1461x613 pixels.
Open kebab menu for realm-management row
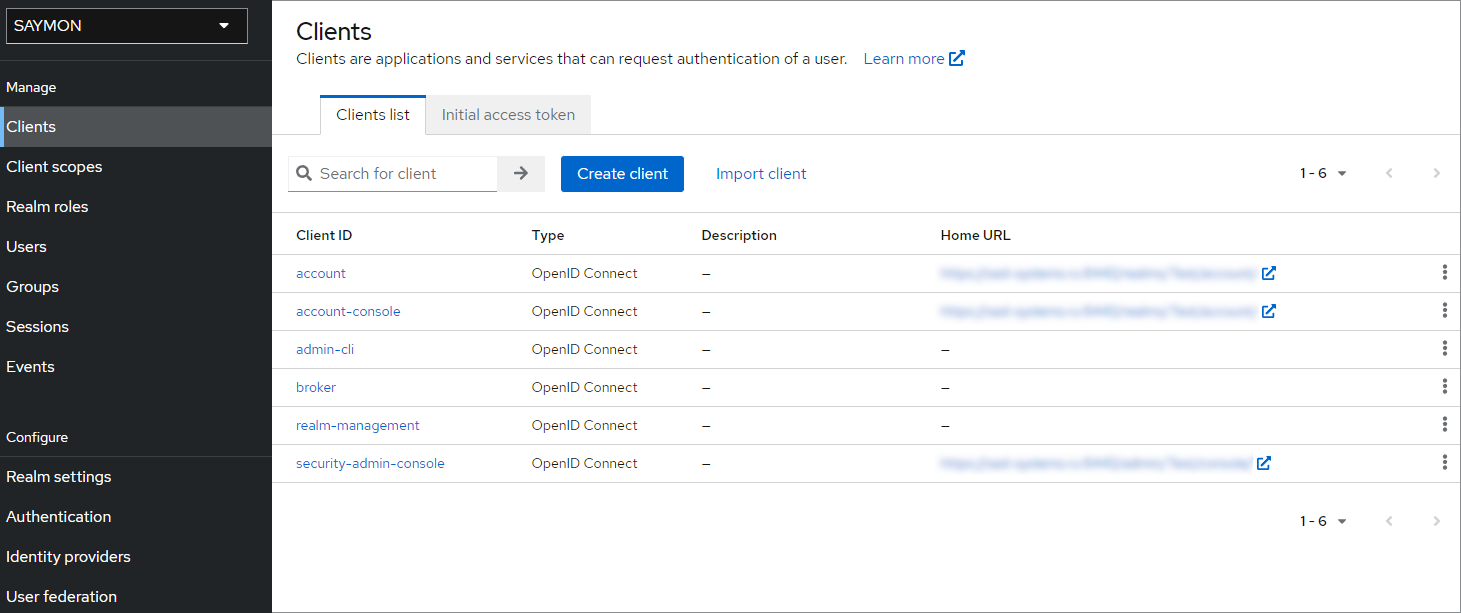[x=1444, y=424]
